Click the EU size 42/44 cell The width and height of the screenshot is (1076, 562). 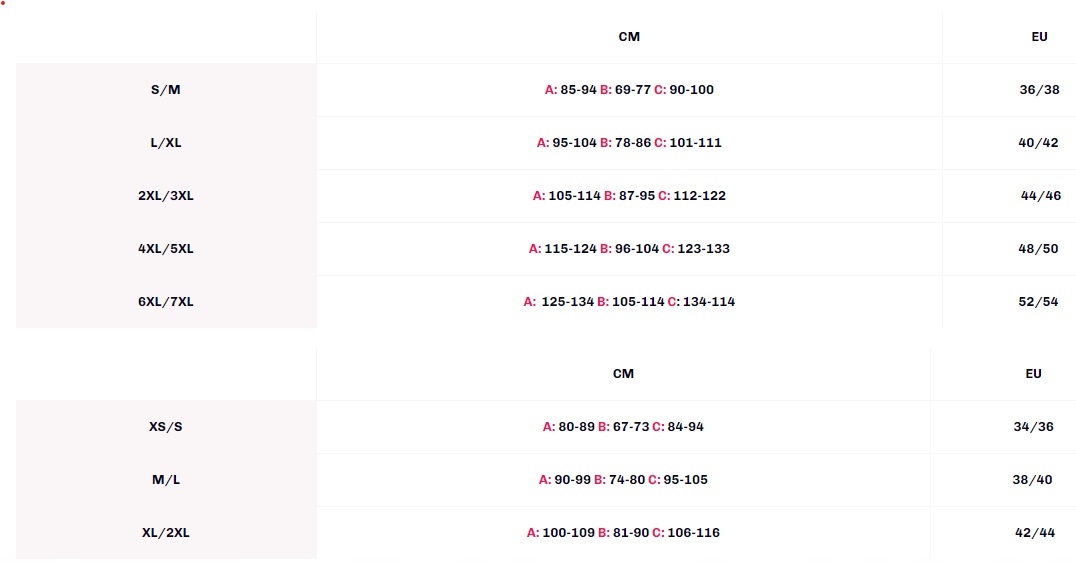point(1035,532)
